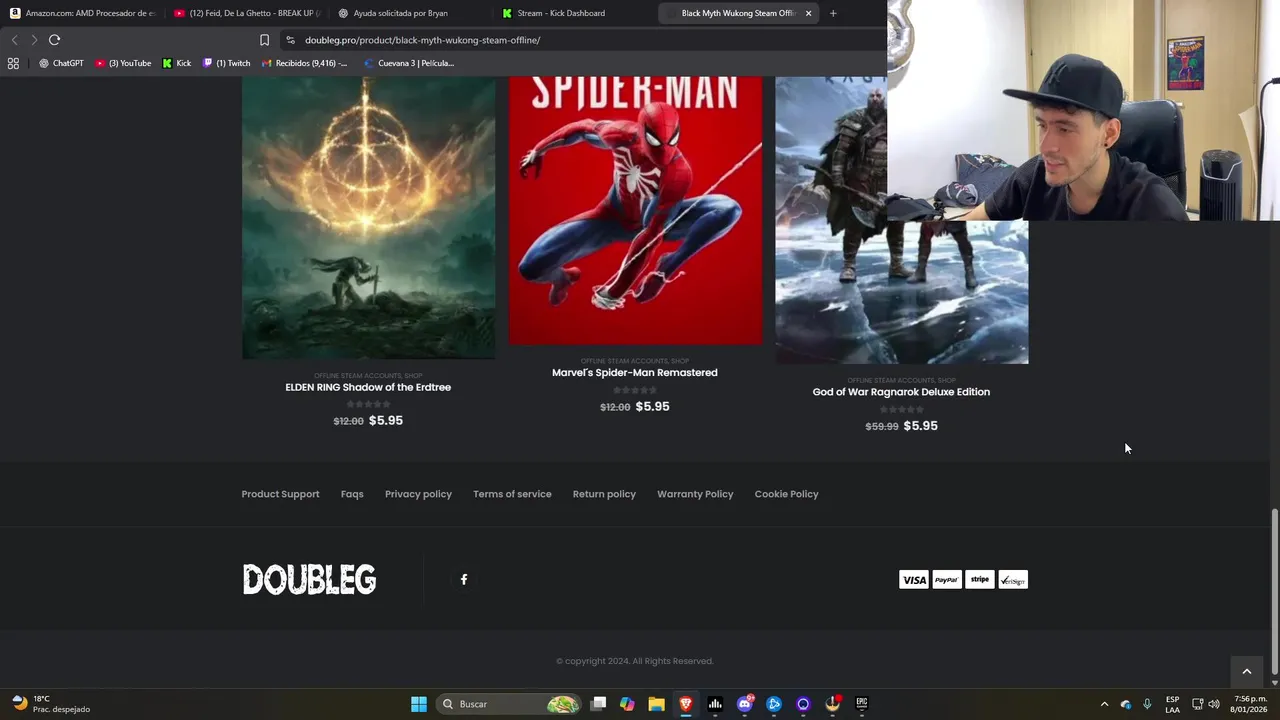The width and height of the screenshot is (1280, 720).
Task: Click the network icon in system tray
Action: (x=1197, y=704)
